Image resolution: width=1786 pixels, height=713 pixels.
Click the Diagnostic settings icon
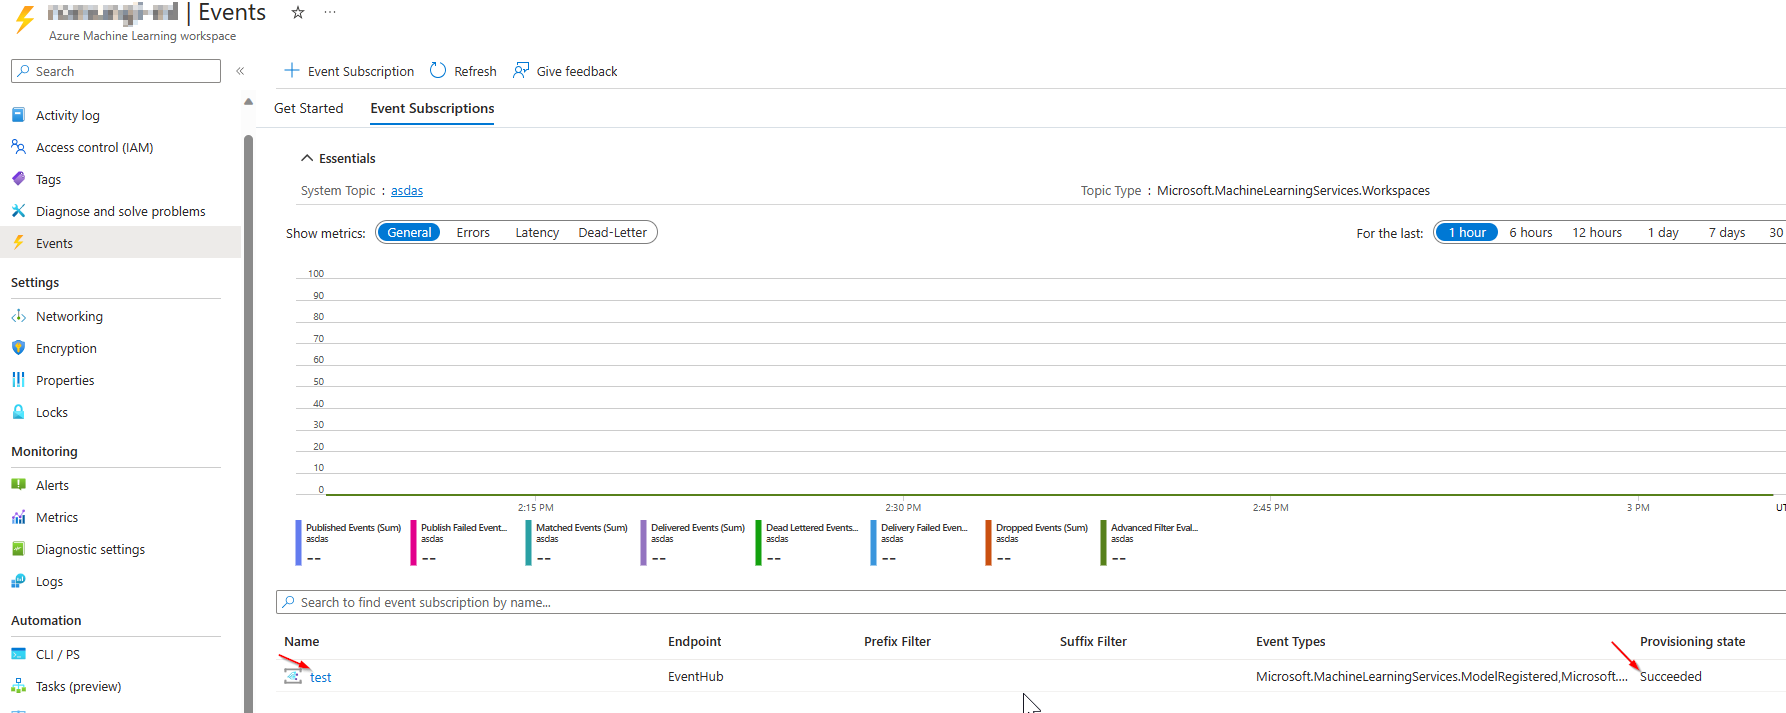click(x=18, y=549)
